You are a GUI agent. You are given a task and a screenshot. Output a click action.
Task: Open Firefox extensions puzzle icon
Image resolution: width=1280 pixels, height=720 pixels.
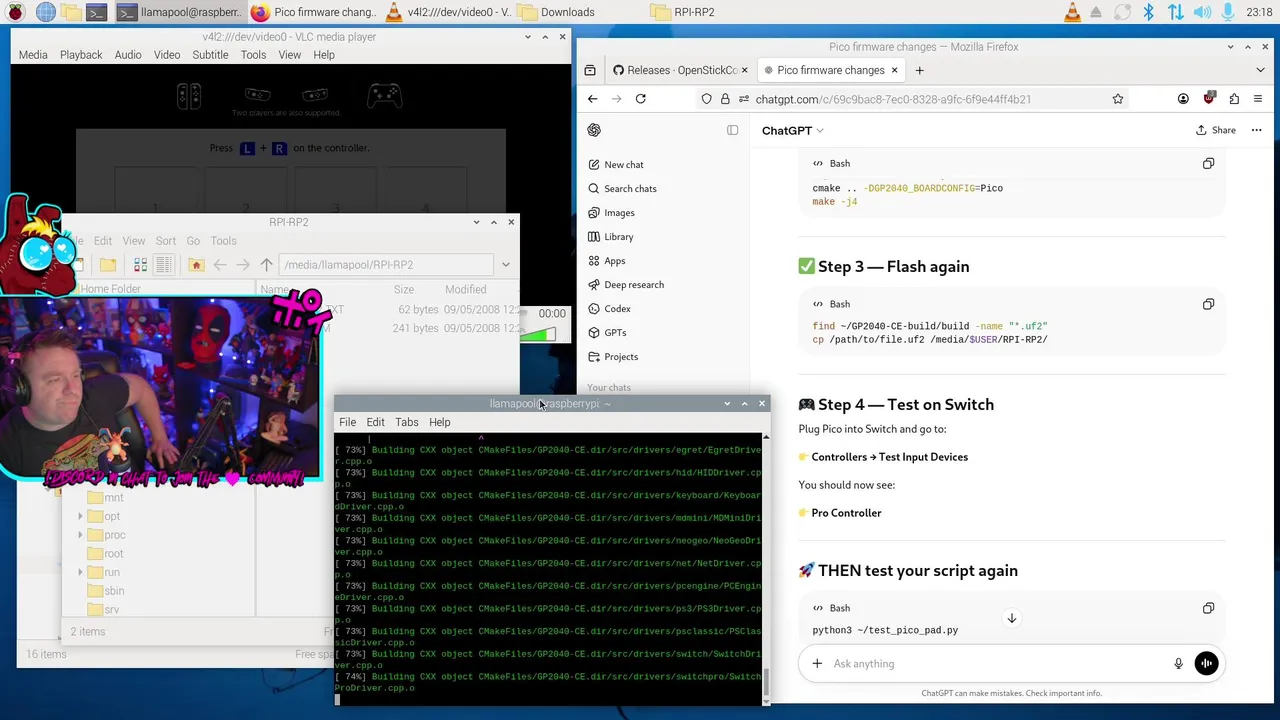click(1234, 99)
